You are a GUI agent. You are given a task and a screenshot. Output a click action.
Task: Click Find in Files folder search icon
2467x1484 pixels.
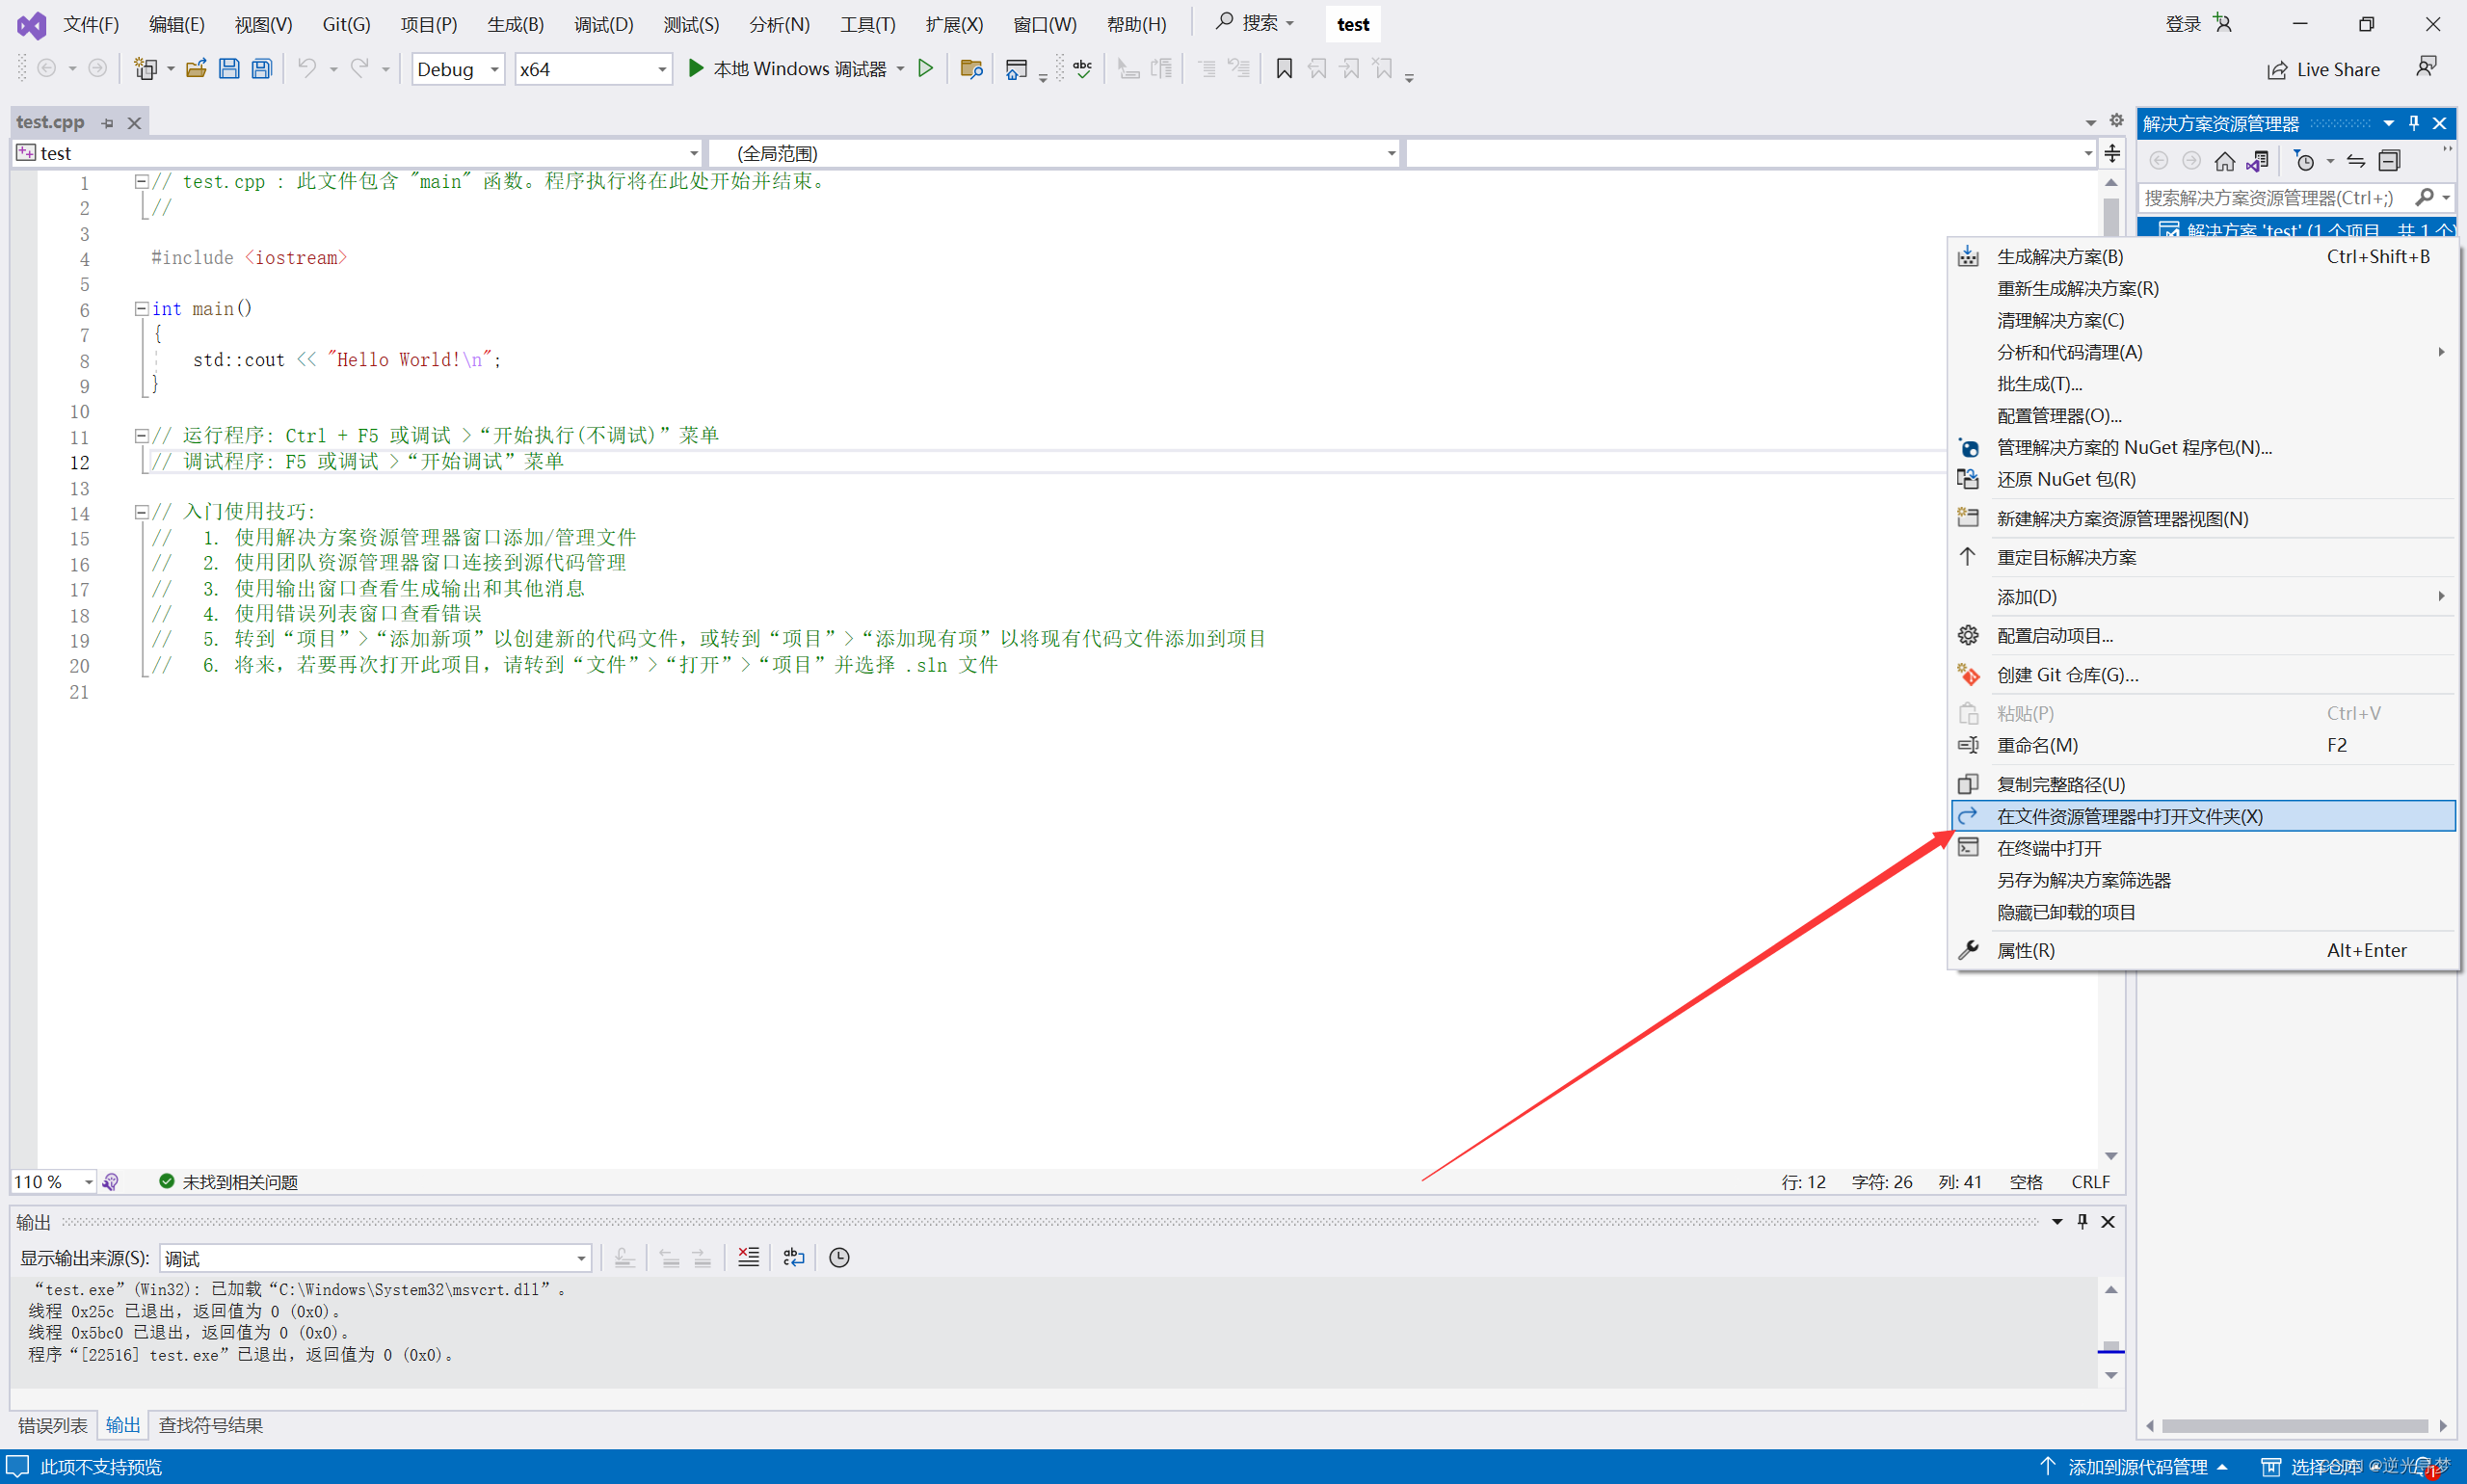click(970, 69)
